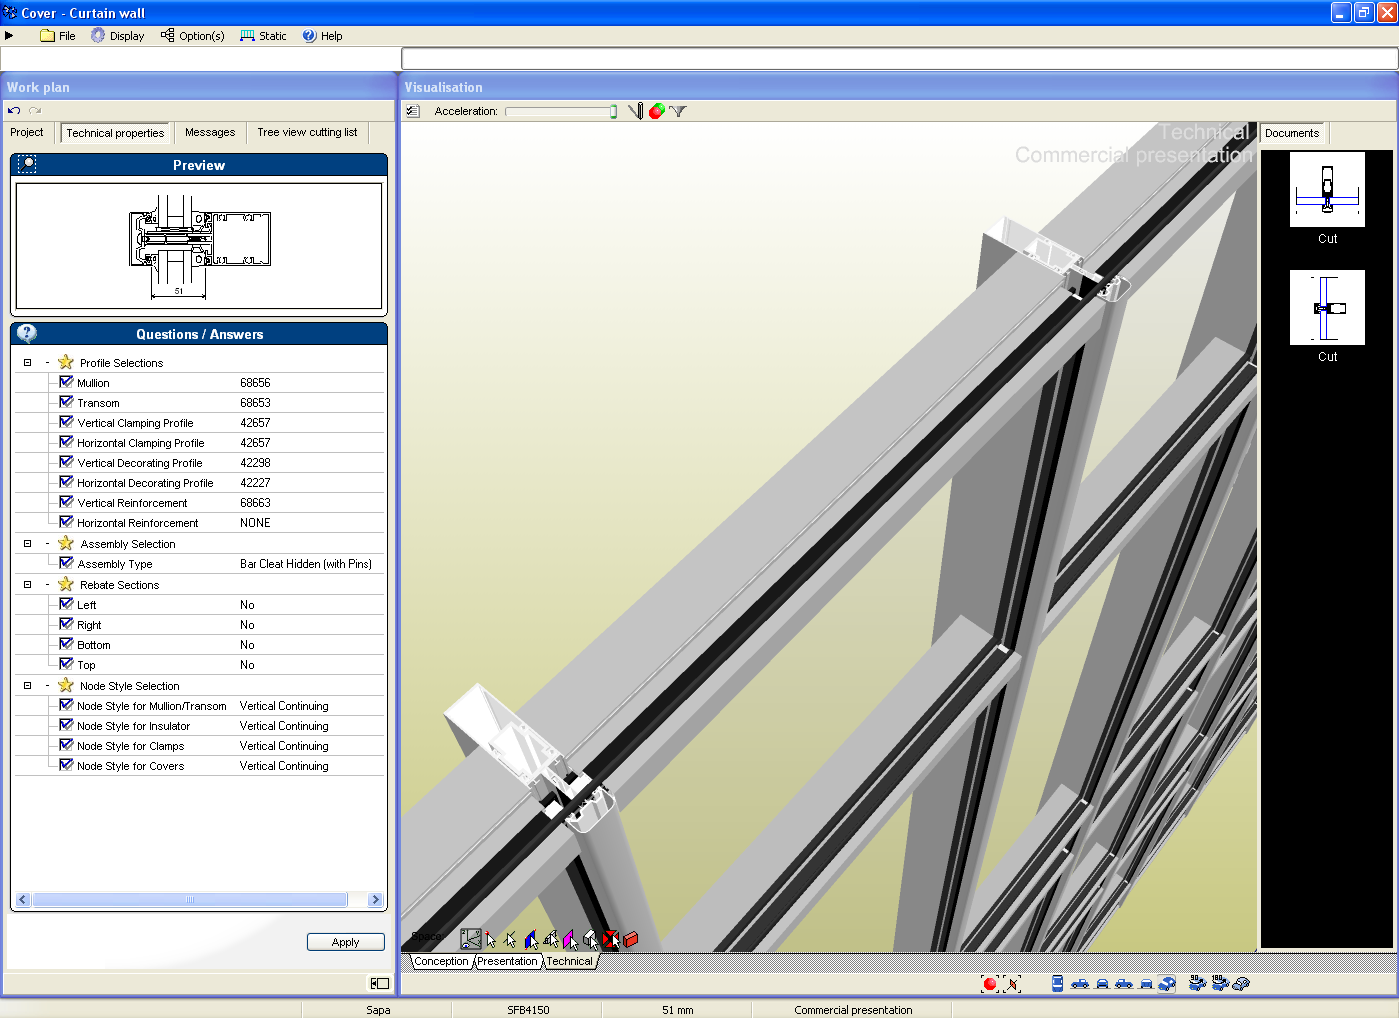Select the magenta face selection cursor icon

click(570, 940)
